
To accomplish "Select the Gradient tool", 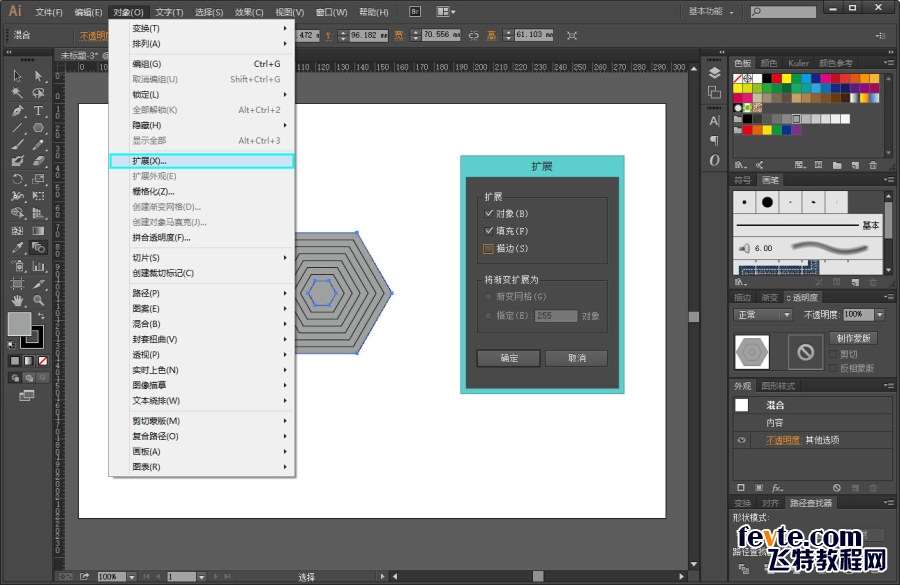I will pos(38,231).
